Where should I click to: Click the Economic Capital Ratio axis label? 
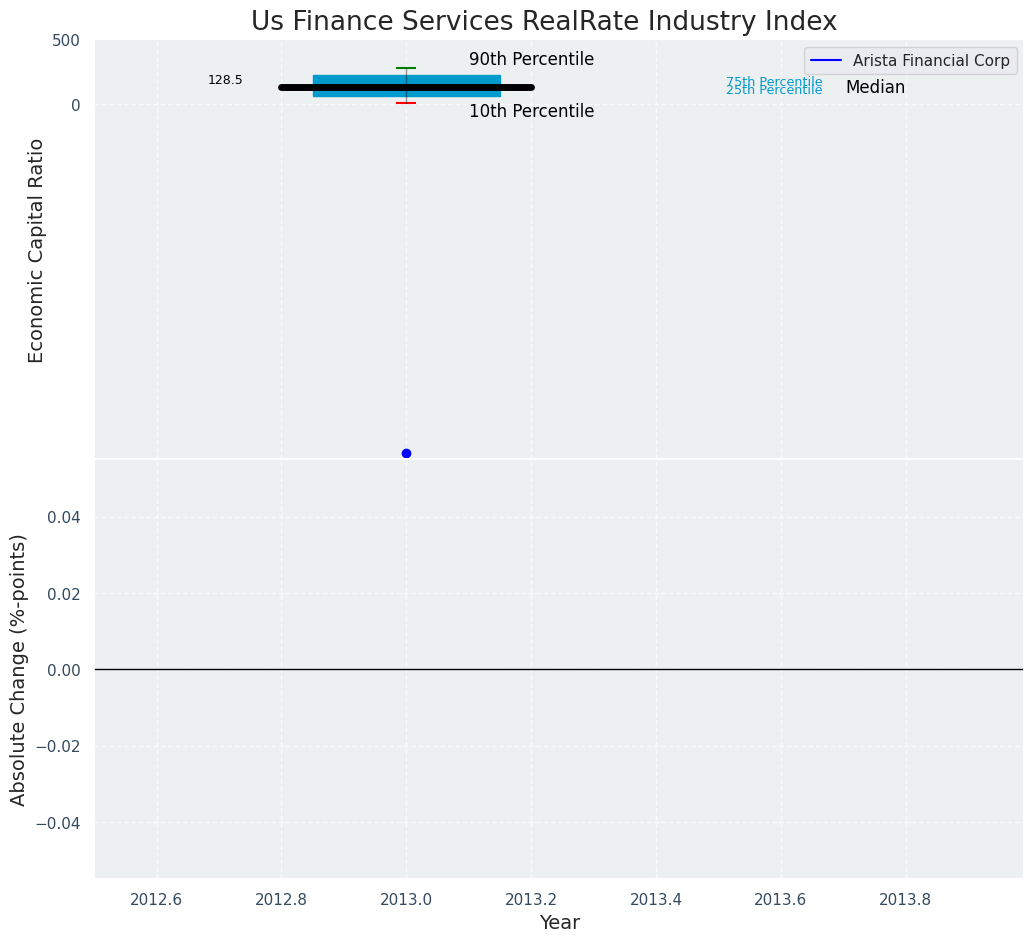tap(37, 250)
